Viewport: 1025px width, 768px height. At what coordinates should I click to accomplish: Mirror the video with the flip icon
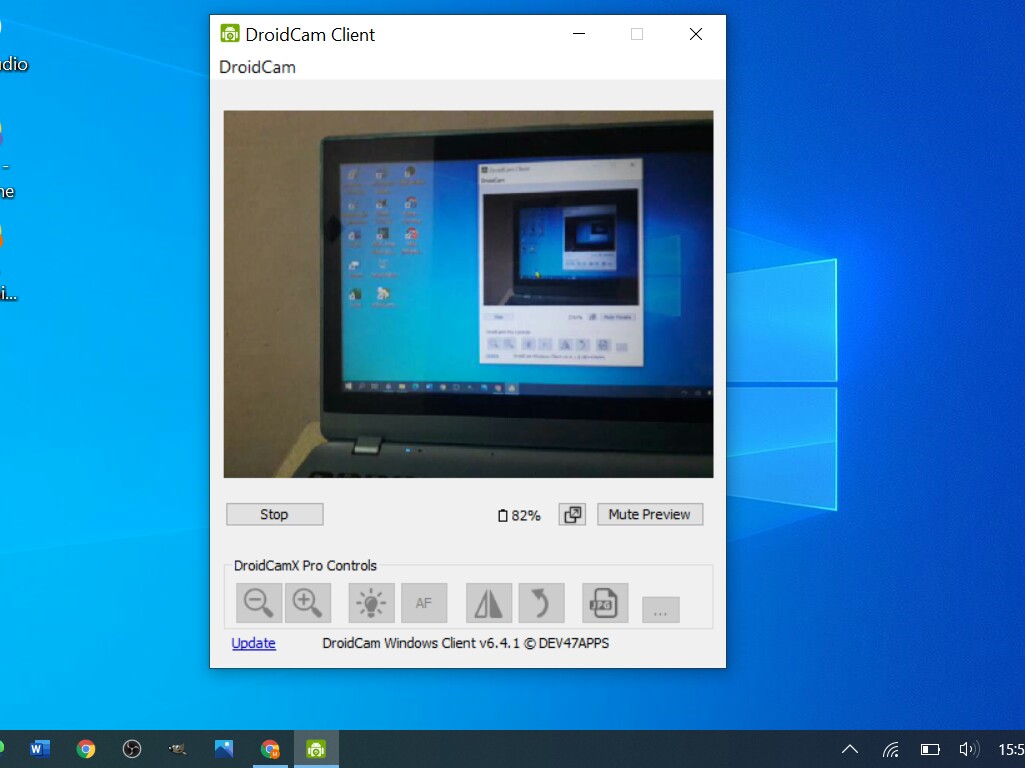pos(489,603)
